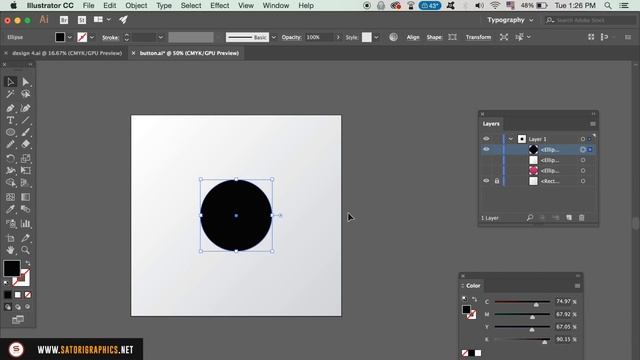Select the Lasso tool
The height and width of the screenshot is (360, 640).
(25, 94)
